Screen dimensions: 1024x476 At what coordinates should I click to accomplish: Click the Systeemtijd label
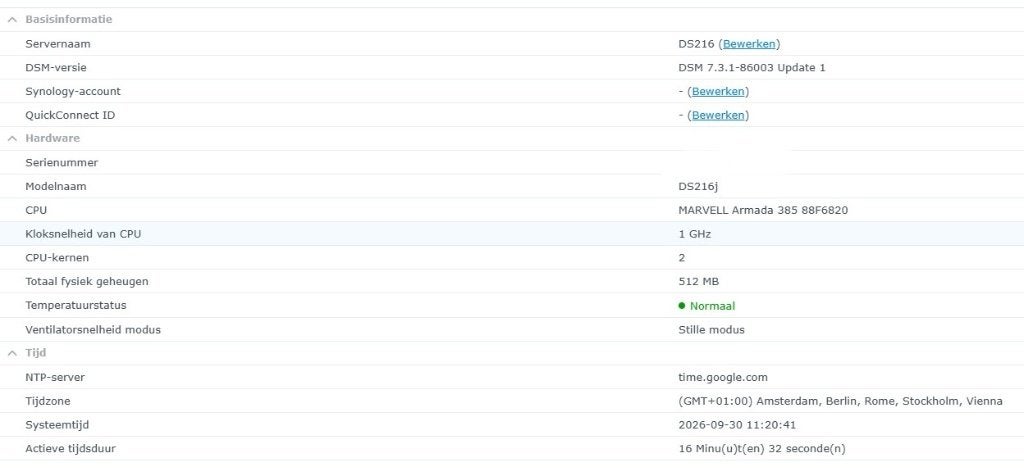point(57,425)
